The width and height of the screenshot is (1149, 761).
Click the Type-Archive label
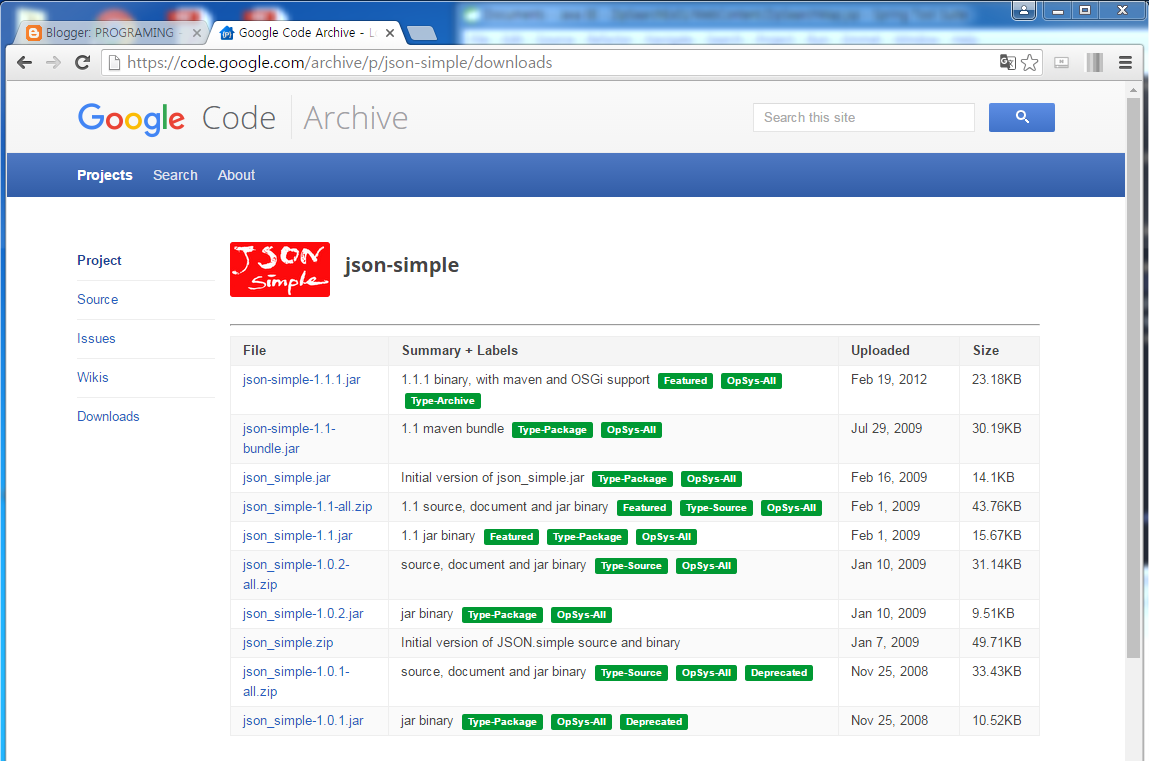(443, 401)
